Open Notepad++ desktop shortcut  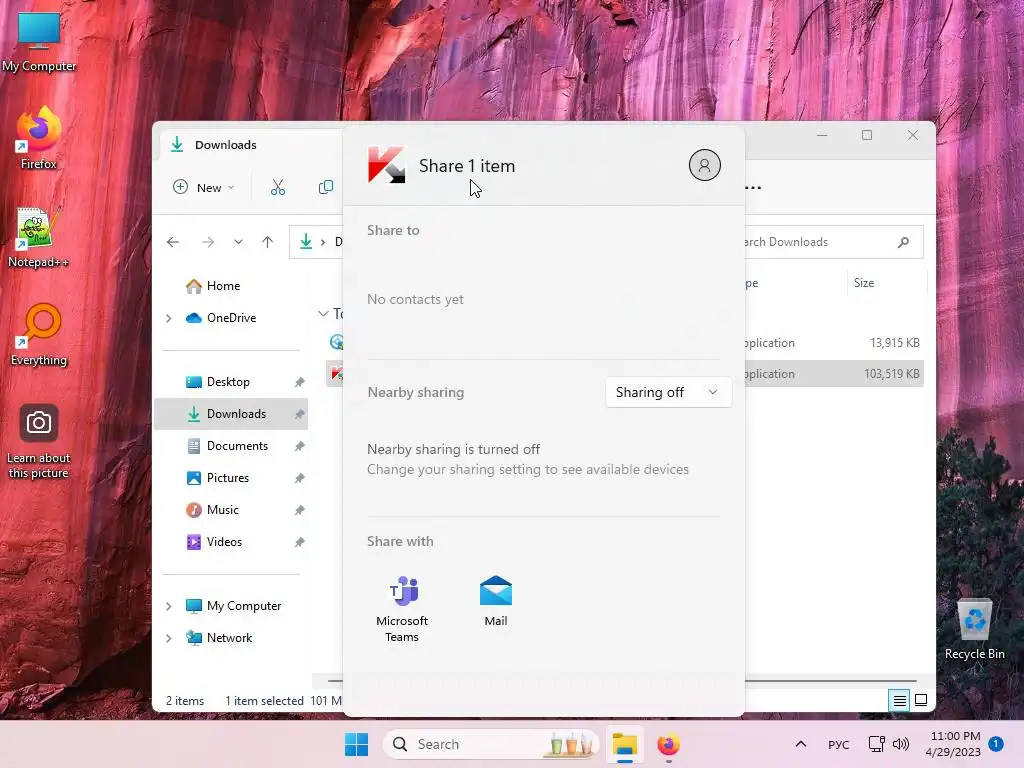[39, 236]
